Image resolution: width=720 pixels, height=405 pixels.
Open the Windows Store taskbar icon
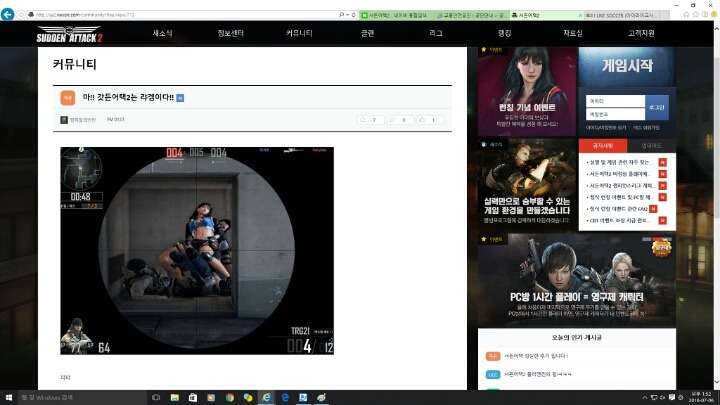pyautogui.click(x=193, y=398)
